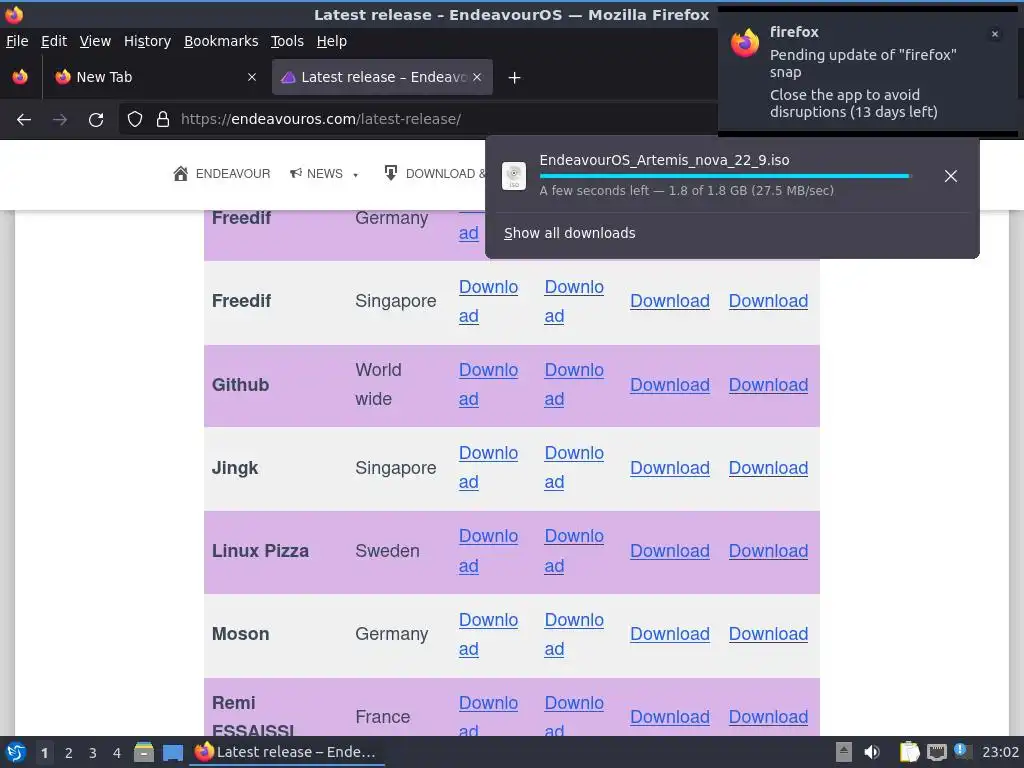Open a new tab with plus button
This screenshot has height=768, width=1024.
[x=515, y=78]
